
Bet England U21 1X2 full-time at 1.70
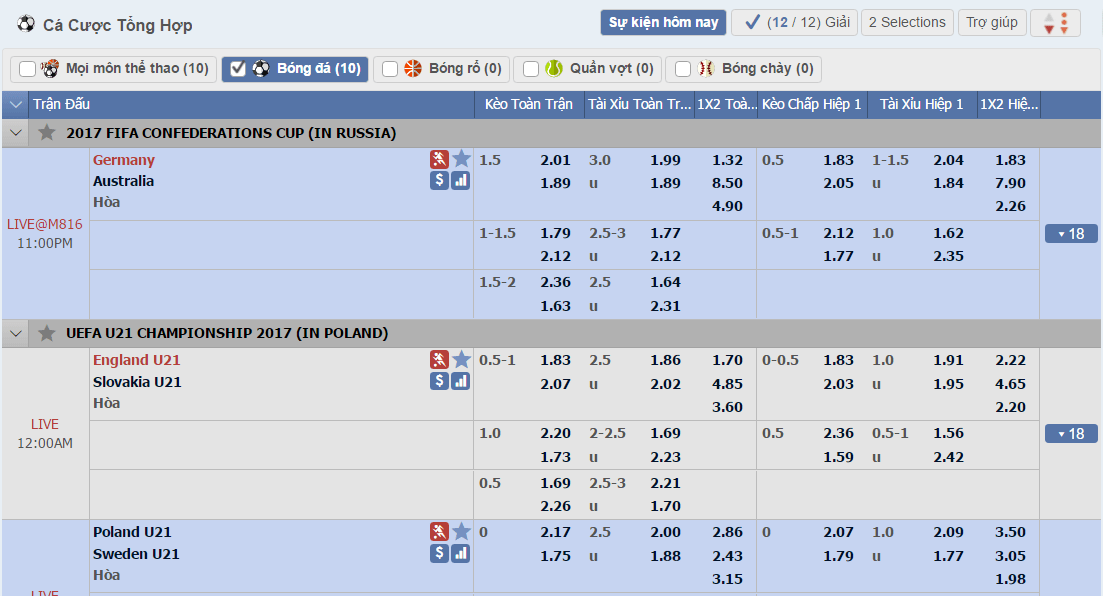pos(727,360)
